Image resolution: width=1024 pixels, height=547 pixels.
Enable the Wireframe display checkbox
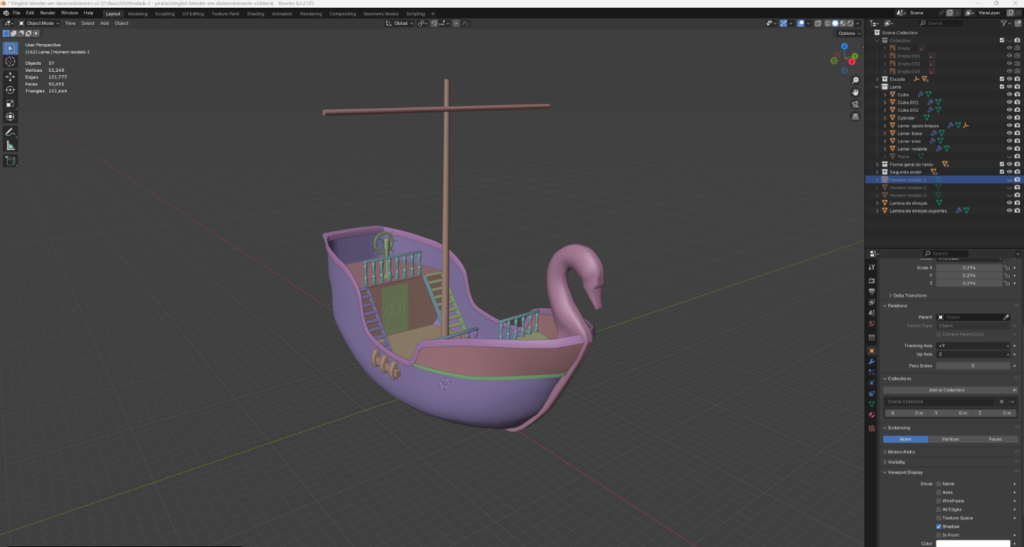pos(939,500)
